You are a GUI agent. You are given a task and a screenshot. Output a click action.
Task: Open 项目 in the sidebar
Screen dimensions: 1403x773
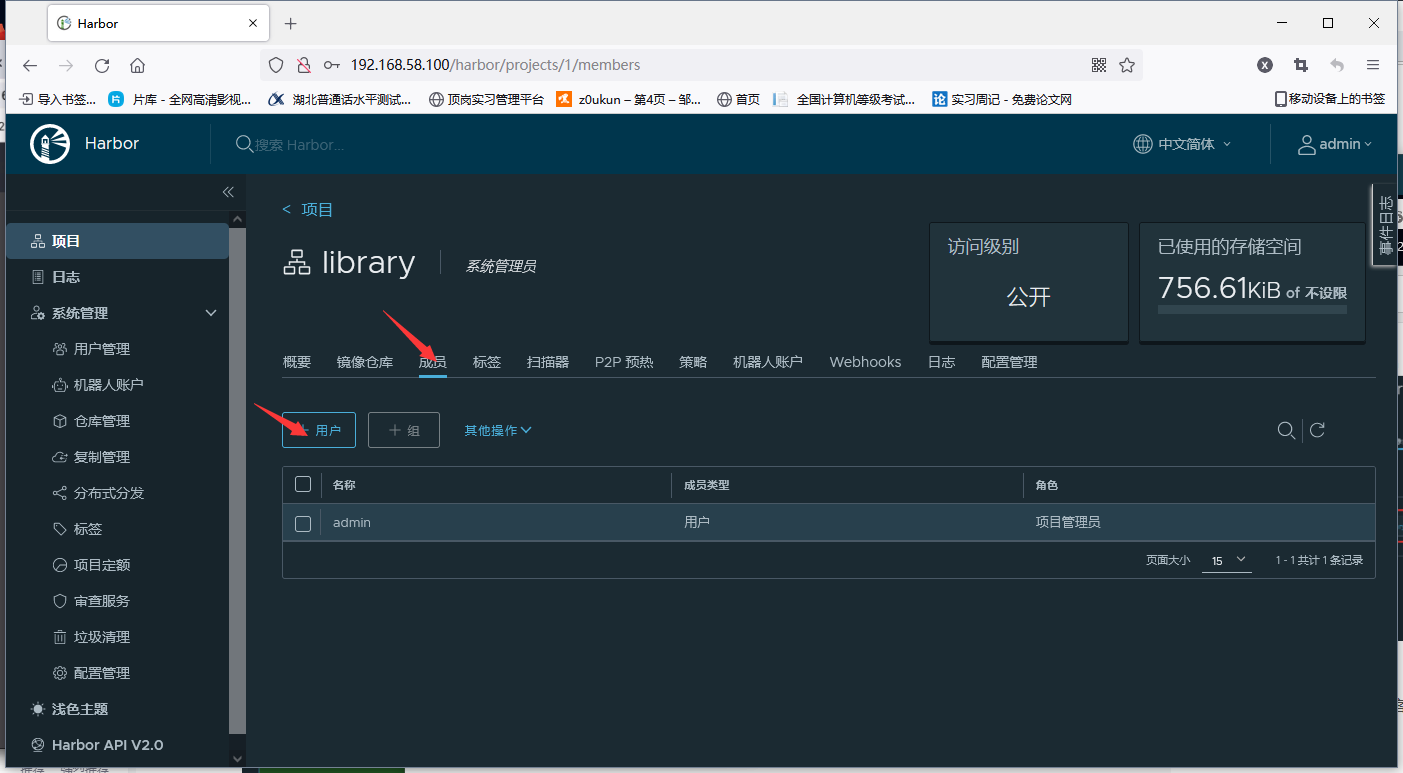coord(117,241)
